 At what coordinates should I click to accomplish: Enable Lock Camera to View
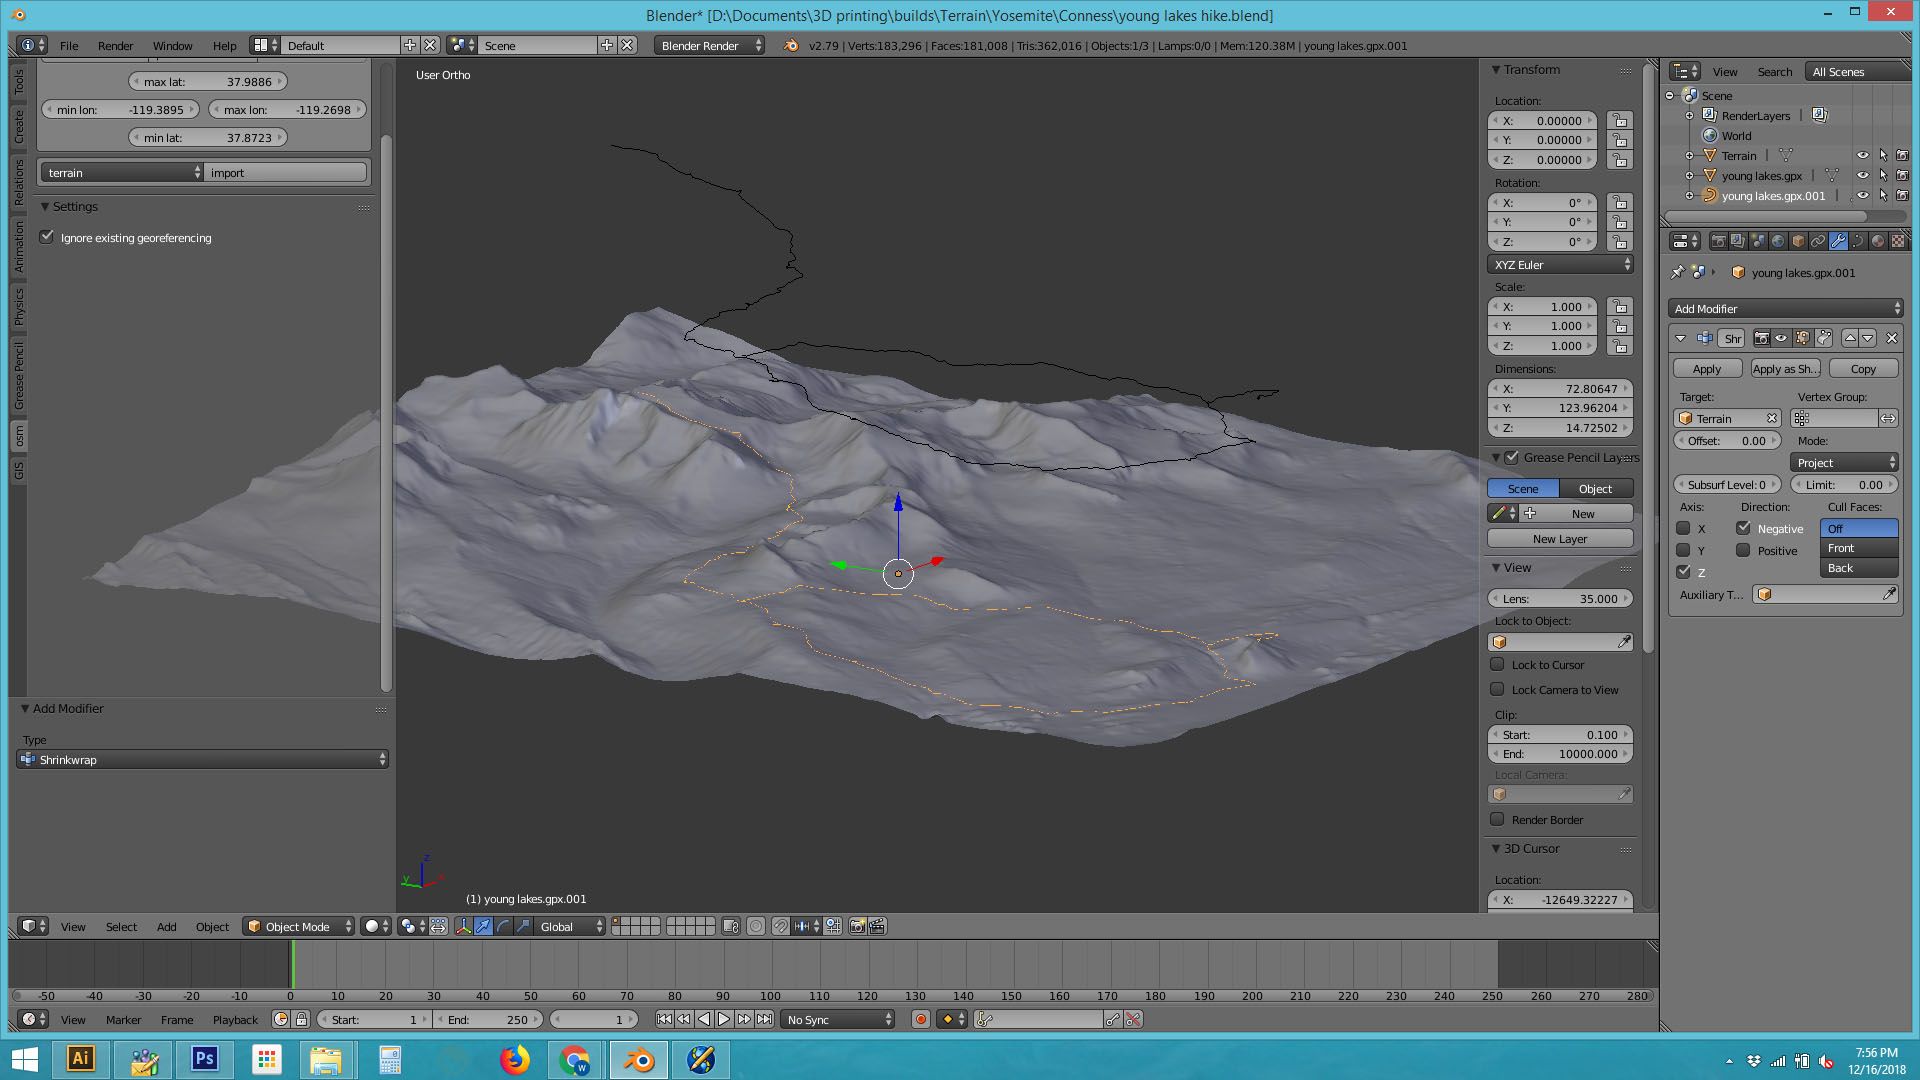point(1498,689)
